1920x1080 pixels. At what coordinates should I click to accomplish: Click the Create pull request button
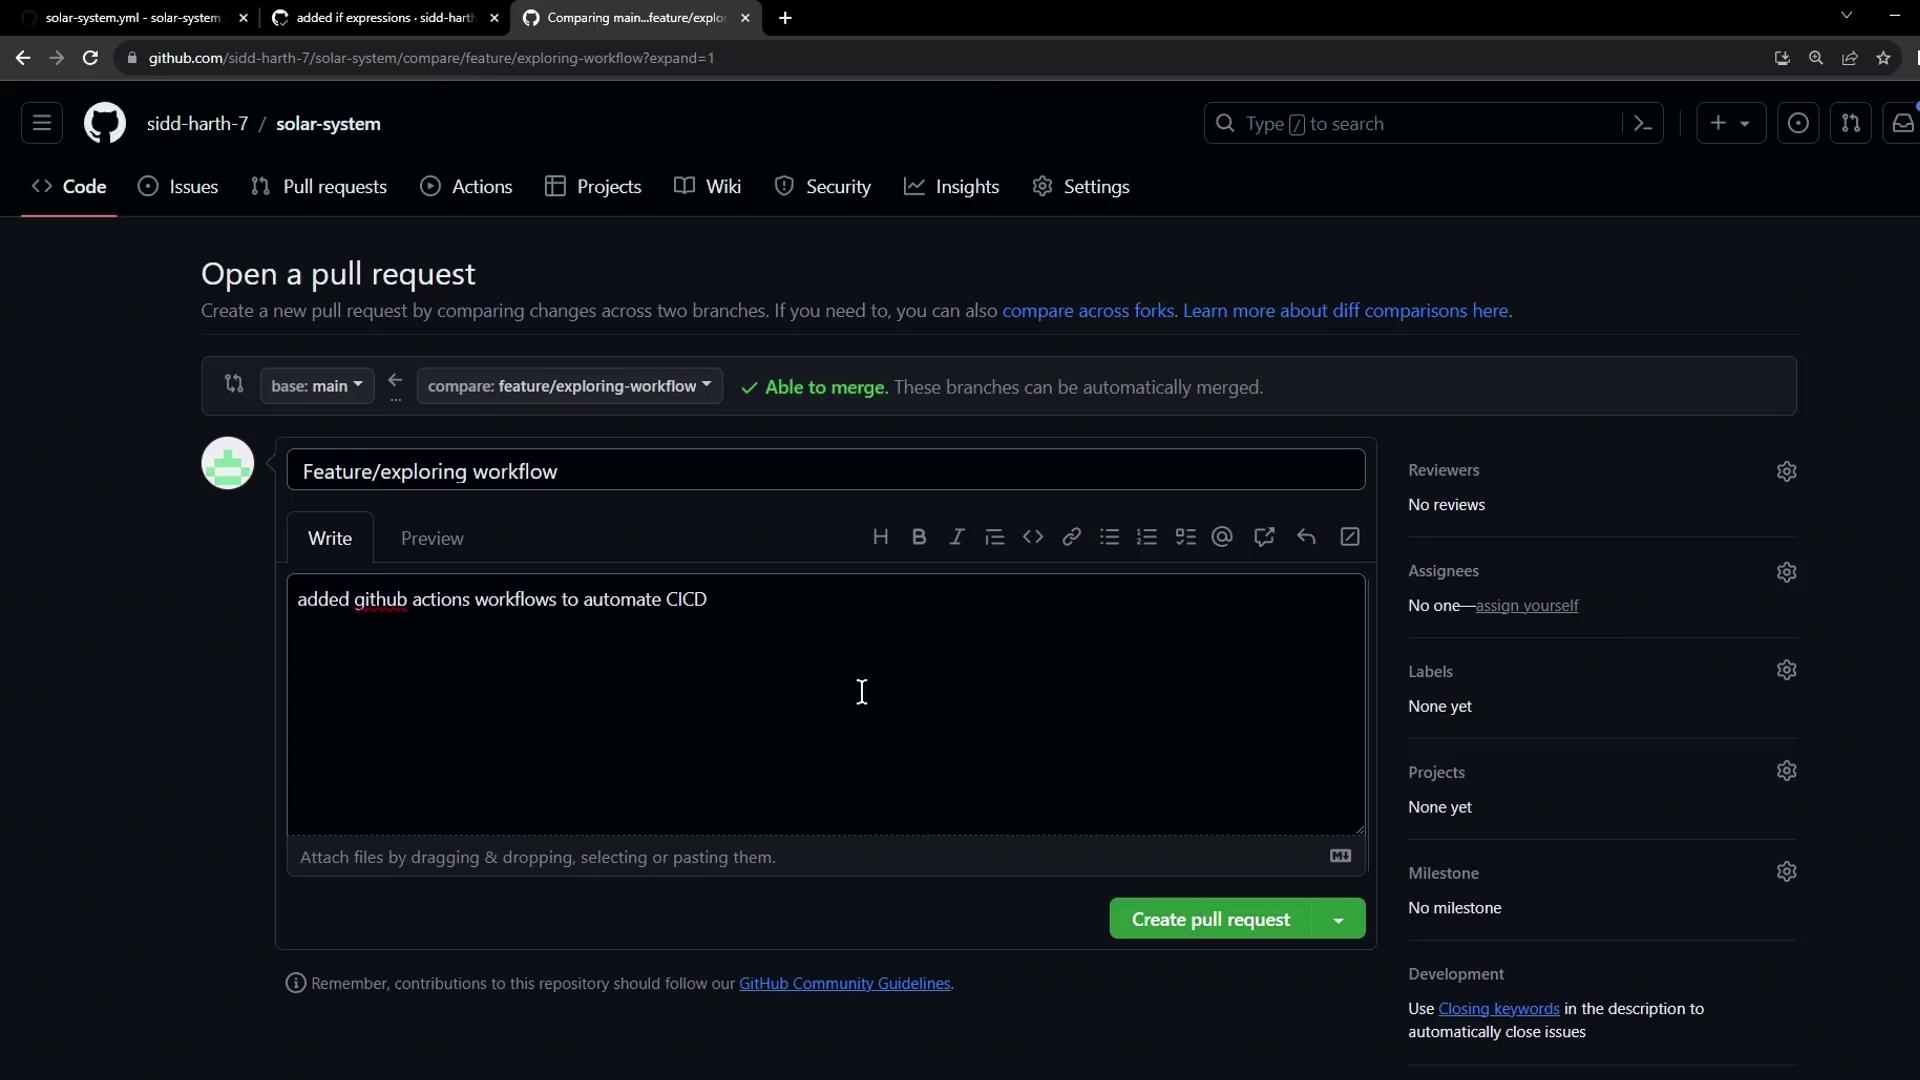(x=1210, y=919)
